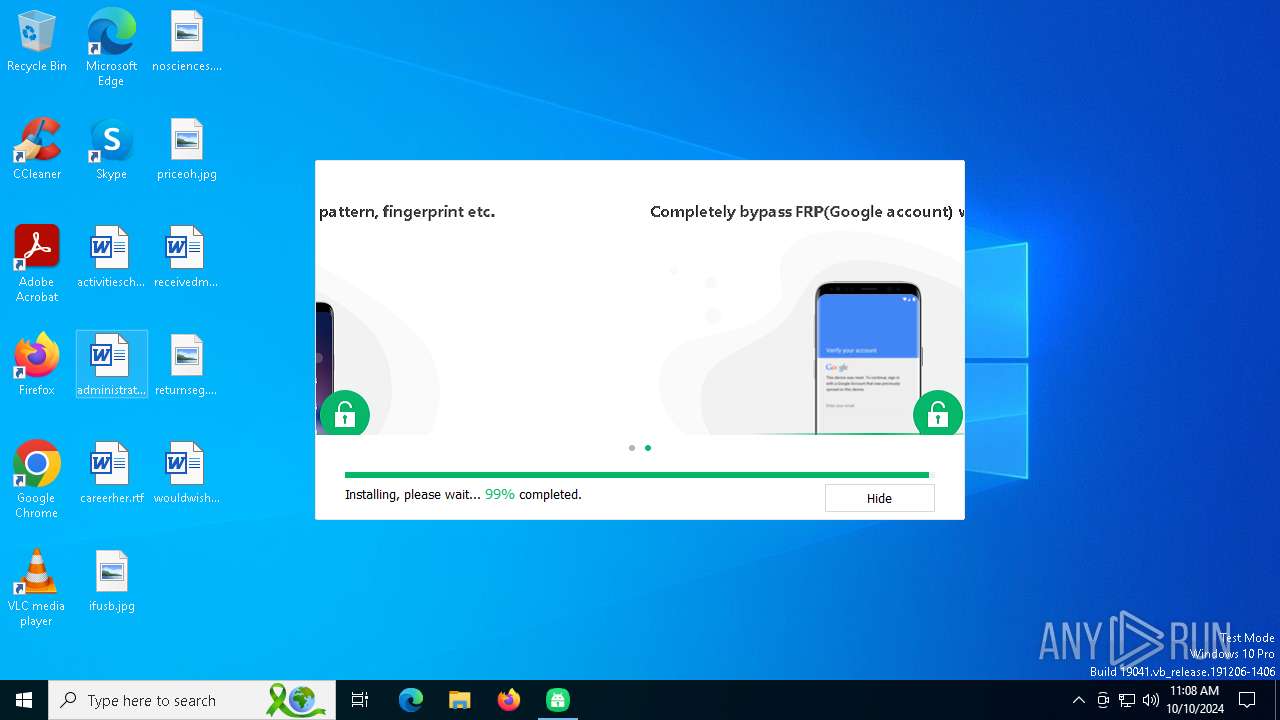This screenshot has height=720, width=1280.
Task: Select the wouldwish Word document icon
Action: click(187, 474)
